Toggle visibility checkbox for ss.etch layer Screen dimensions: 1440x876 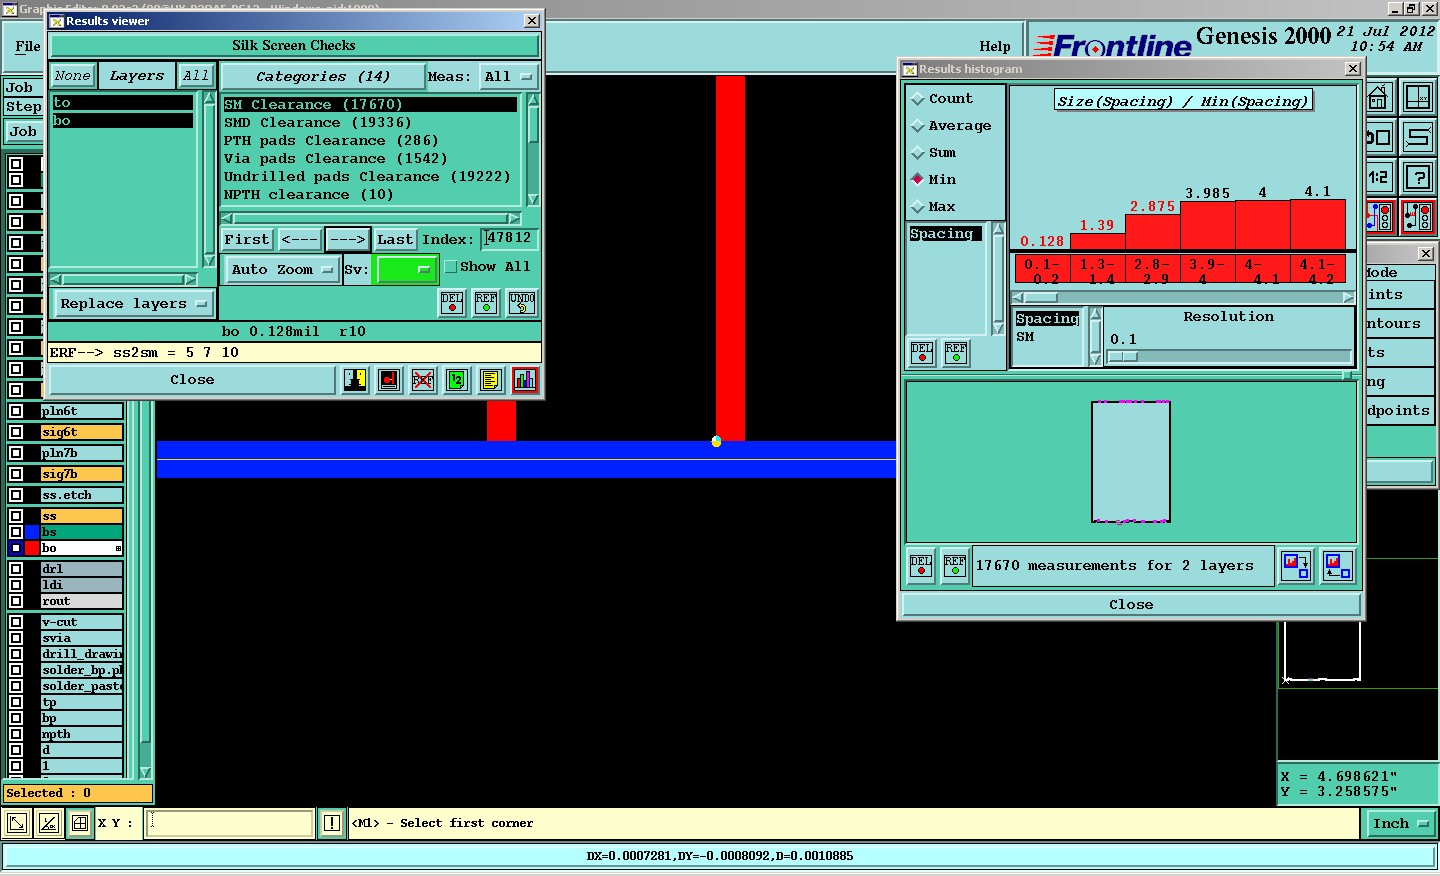coord(16,495)
